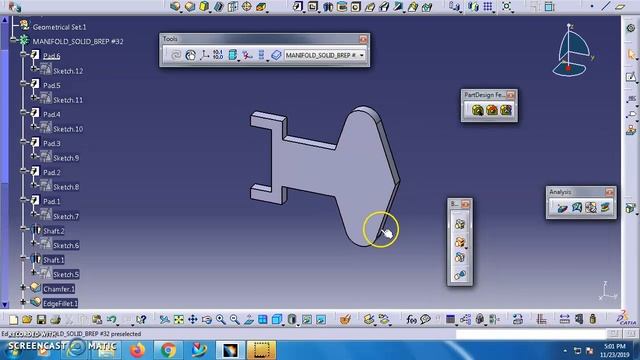Image resolution: width=640 pixels, height=360 pixels.
Task: Click the Apply Material icon
Action: click(x=345, y=319)
